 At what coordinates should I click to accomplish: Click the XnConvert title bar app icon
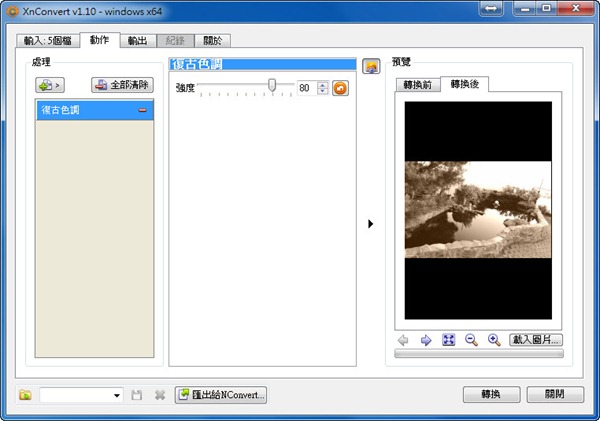point(12,11)
